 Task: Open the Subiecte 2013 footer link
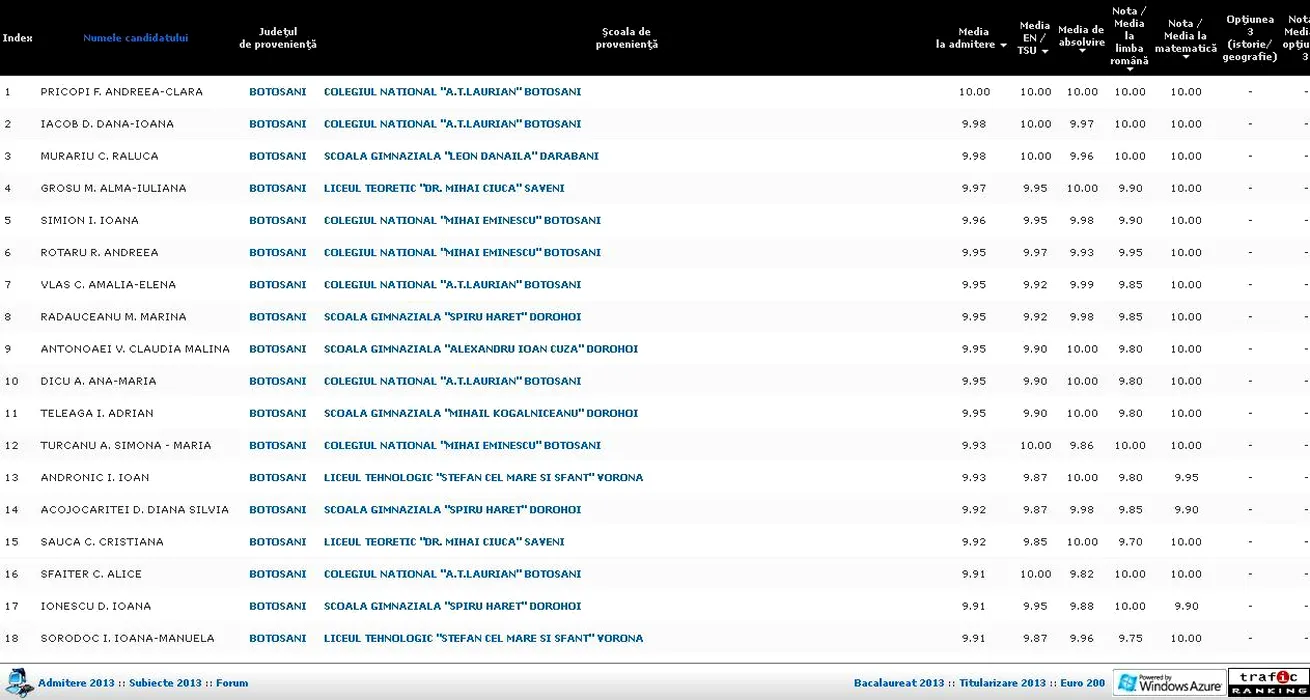[x=165, y=683]
